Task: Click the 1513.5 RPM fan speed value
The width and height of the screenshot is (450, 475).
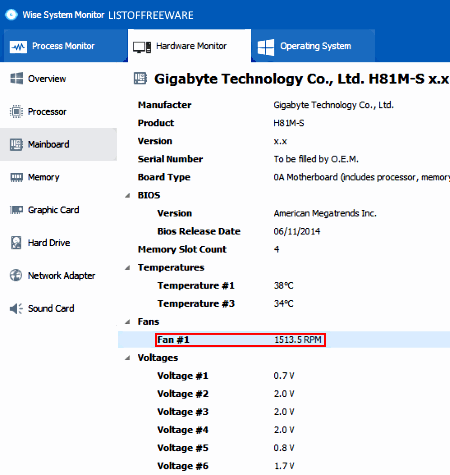Action: pyautogui.click(x=298, y=339)
